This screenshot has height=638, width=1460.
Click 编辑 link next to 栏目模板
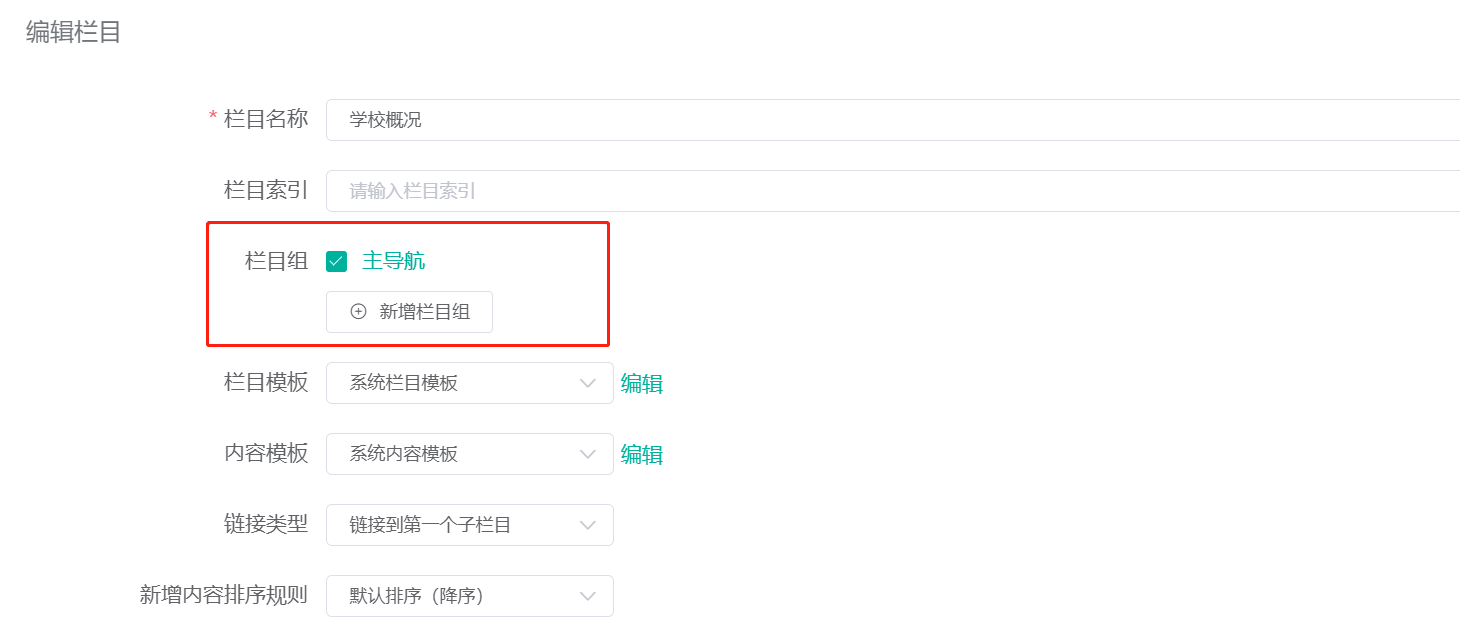(642, 383)
